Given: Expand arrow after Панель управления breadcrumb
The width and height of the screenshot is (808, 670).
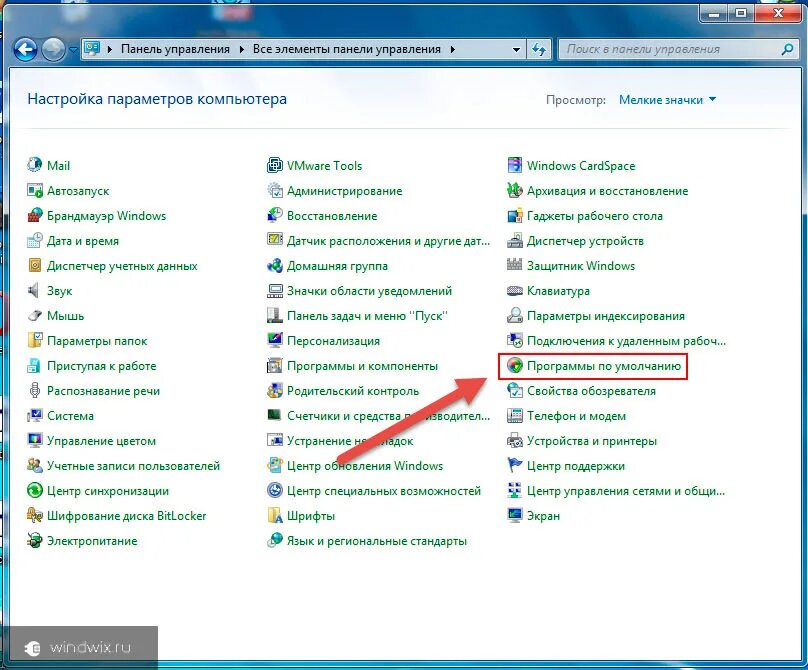Looking at the screenshot, I should tap(241, 49).
